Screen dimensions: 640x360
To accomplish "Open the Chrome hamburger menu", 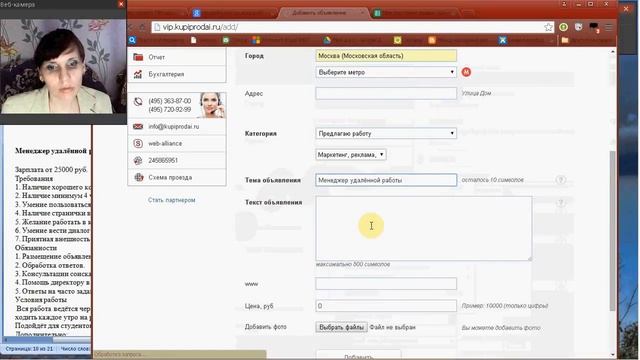I will click(609, 27).
